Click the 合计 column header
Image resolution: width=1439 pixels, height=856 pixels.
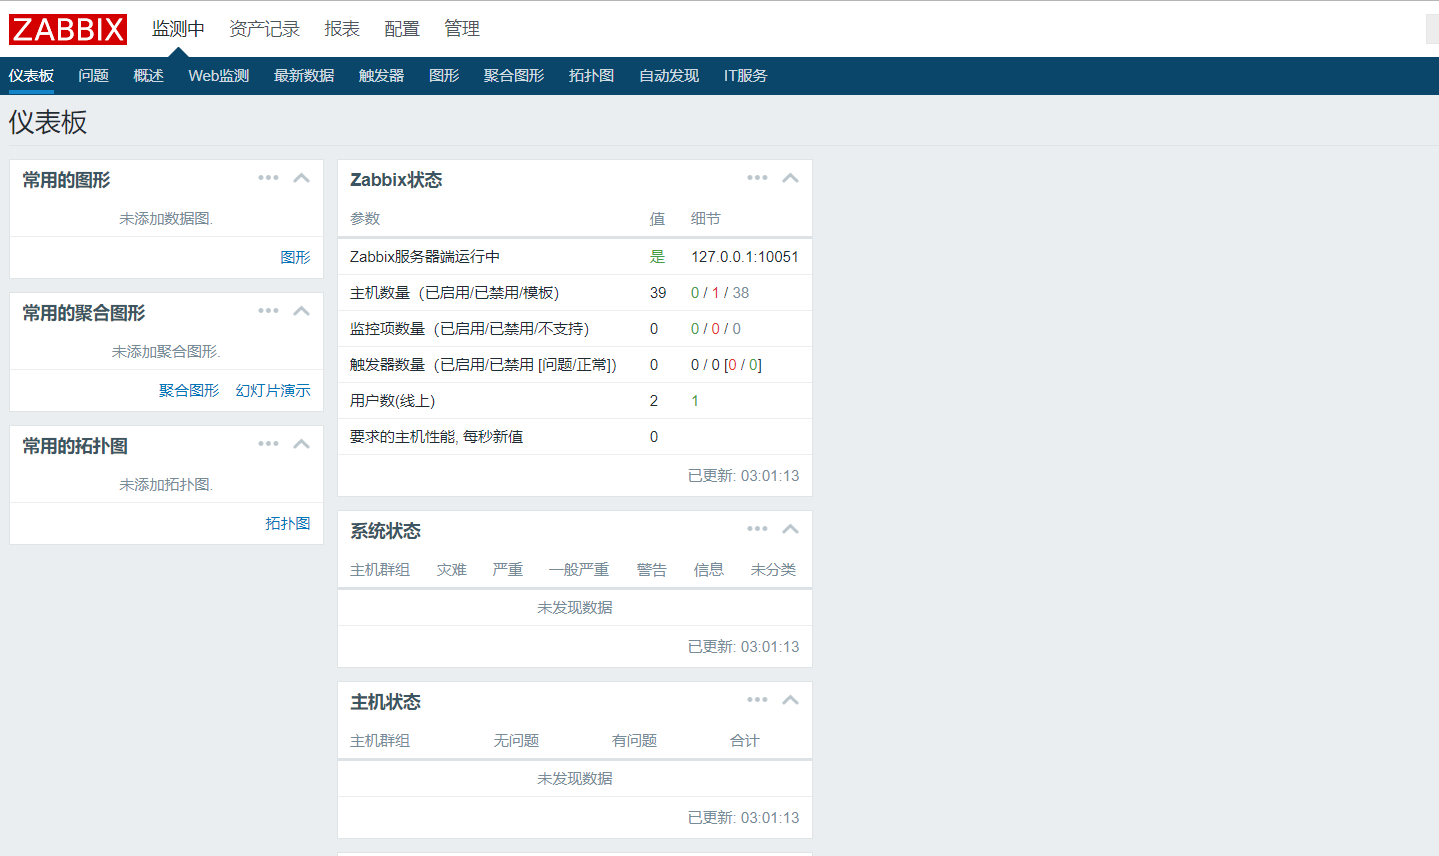pos(745,741)
